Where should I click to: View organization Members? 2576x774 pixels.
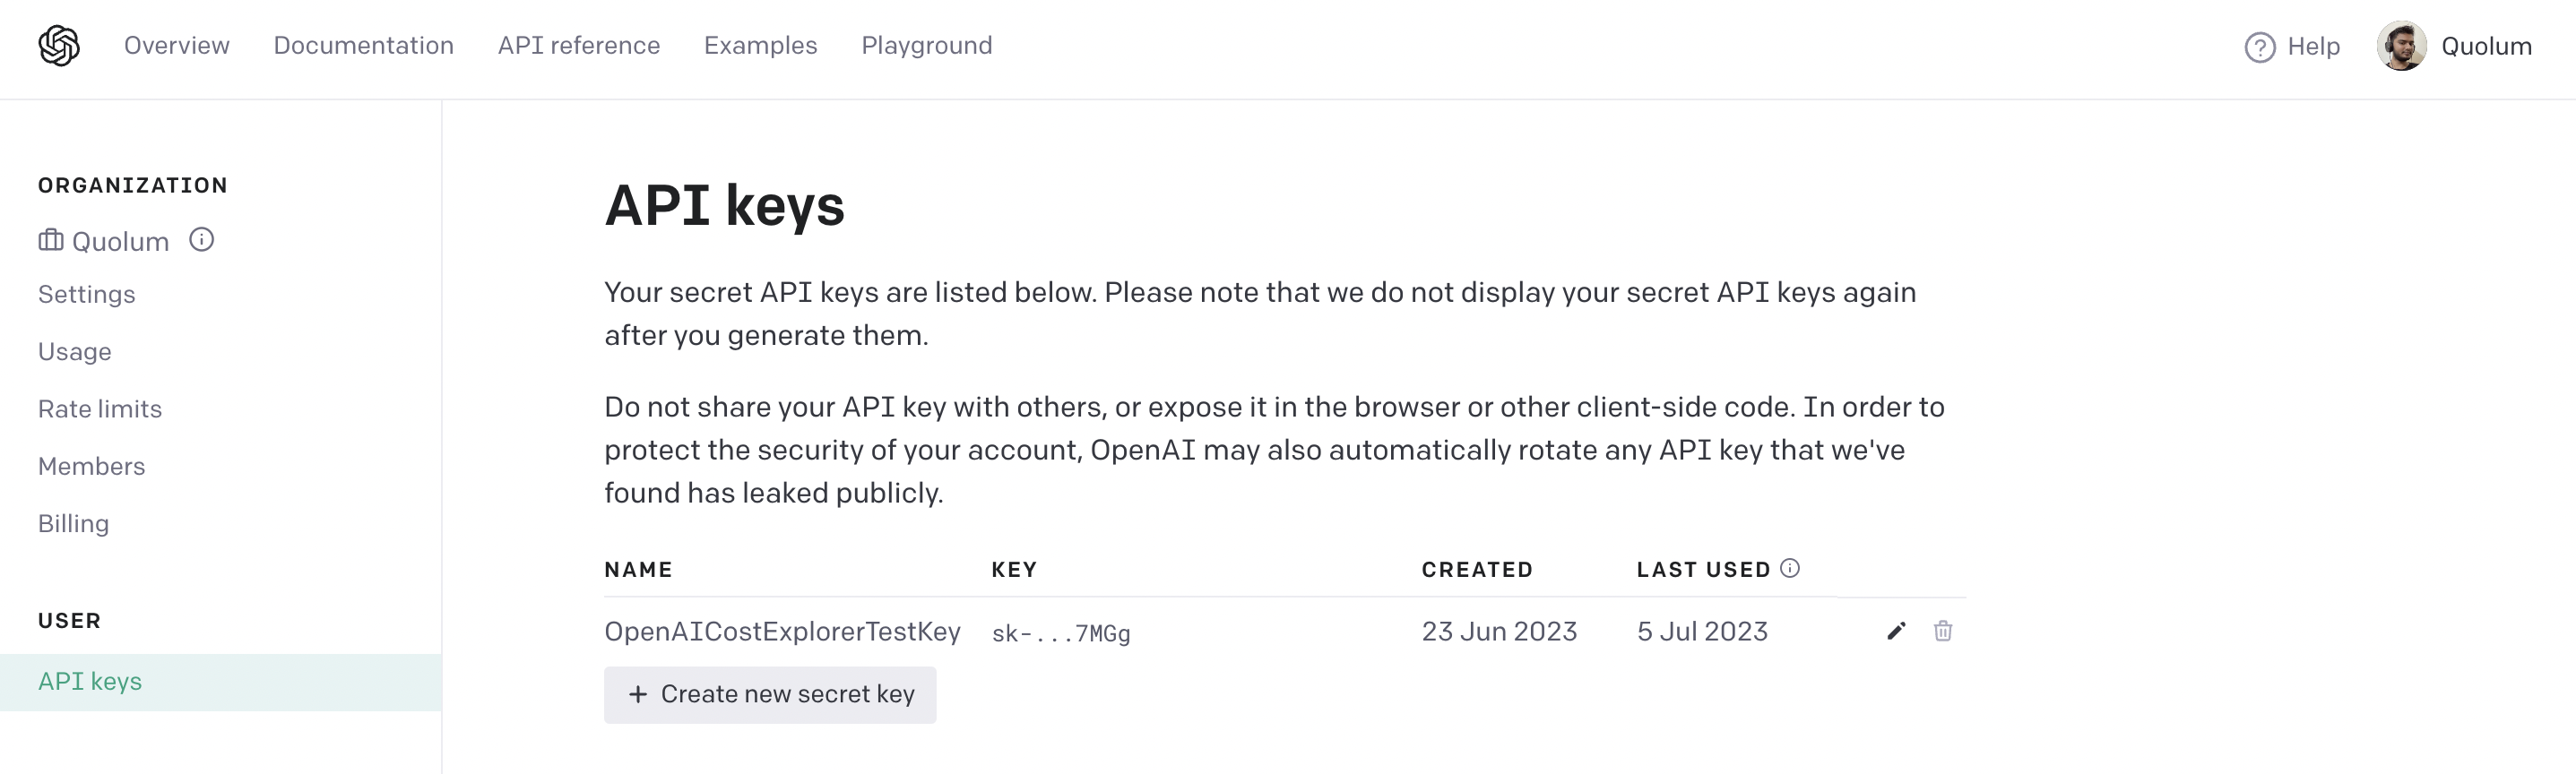(91, 466)
